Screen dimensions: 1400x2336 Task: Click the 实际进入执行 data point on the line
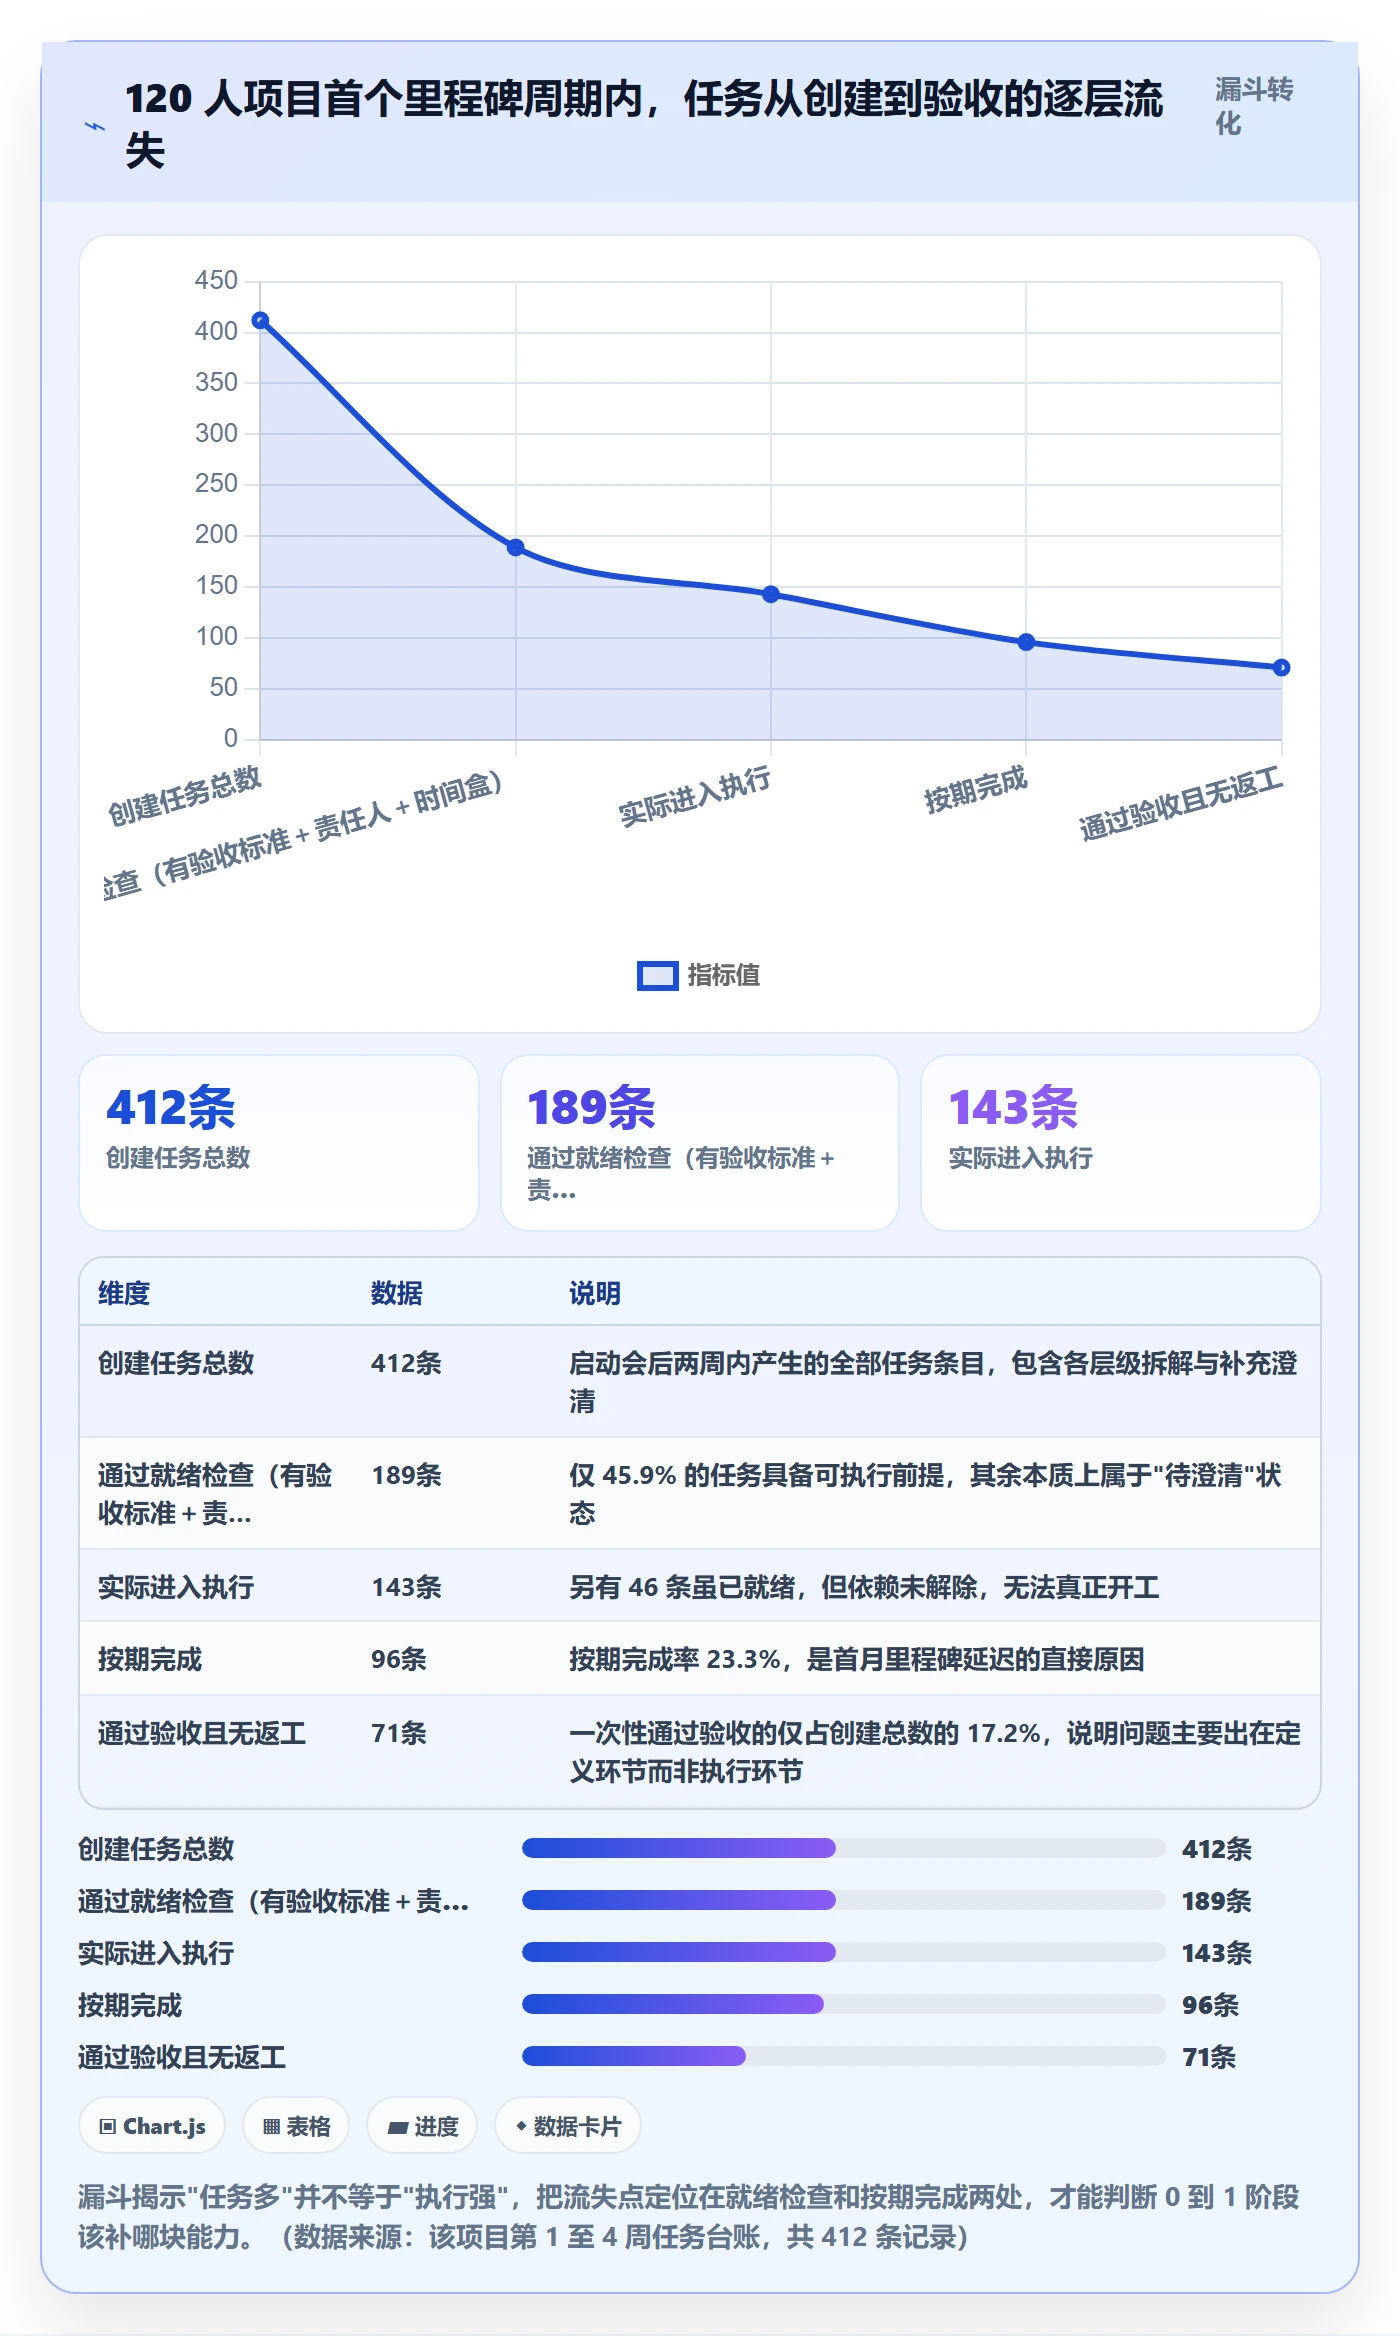771,594
